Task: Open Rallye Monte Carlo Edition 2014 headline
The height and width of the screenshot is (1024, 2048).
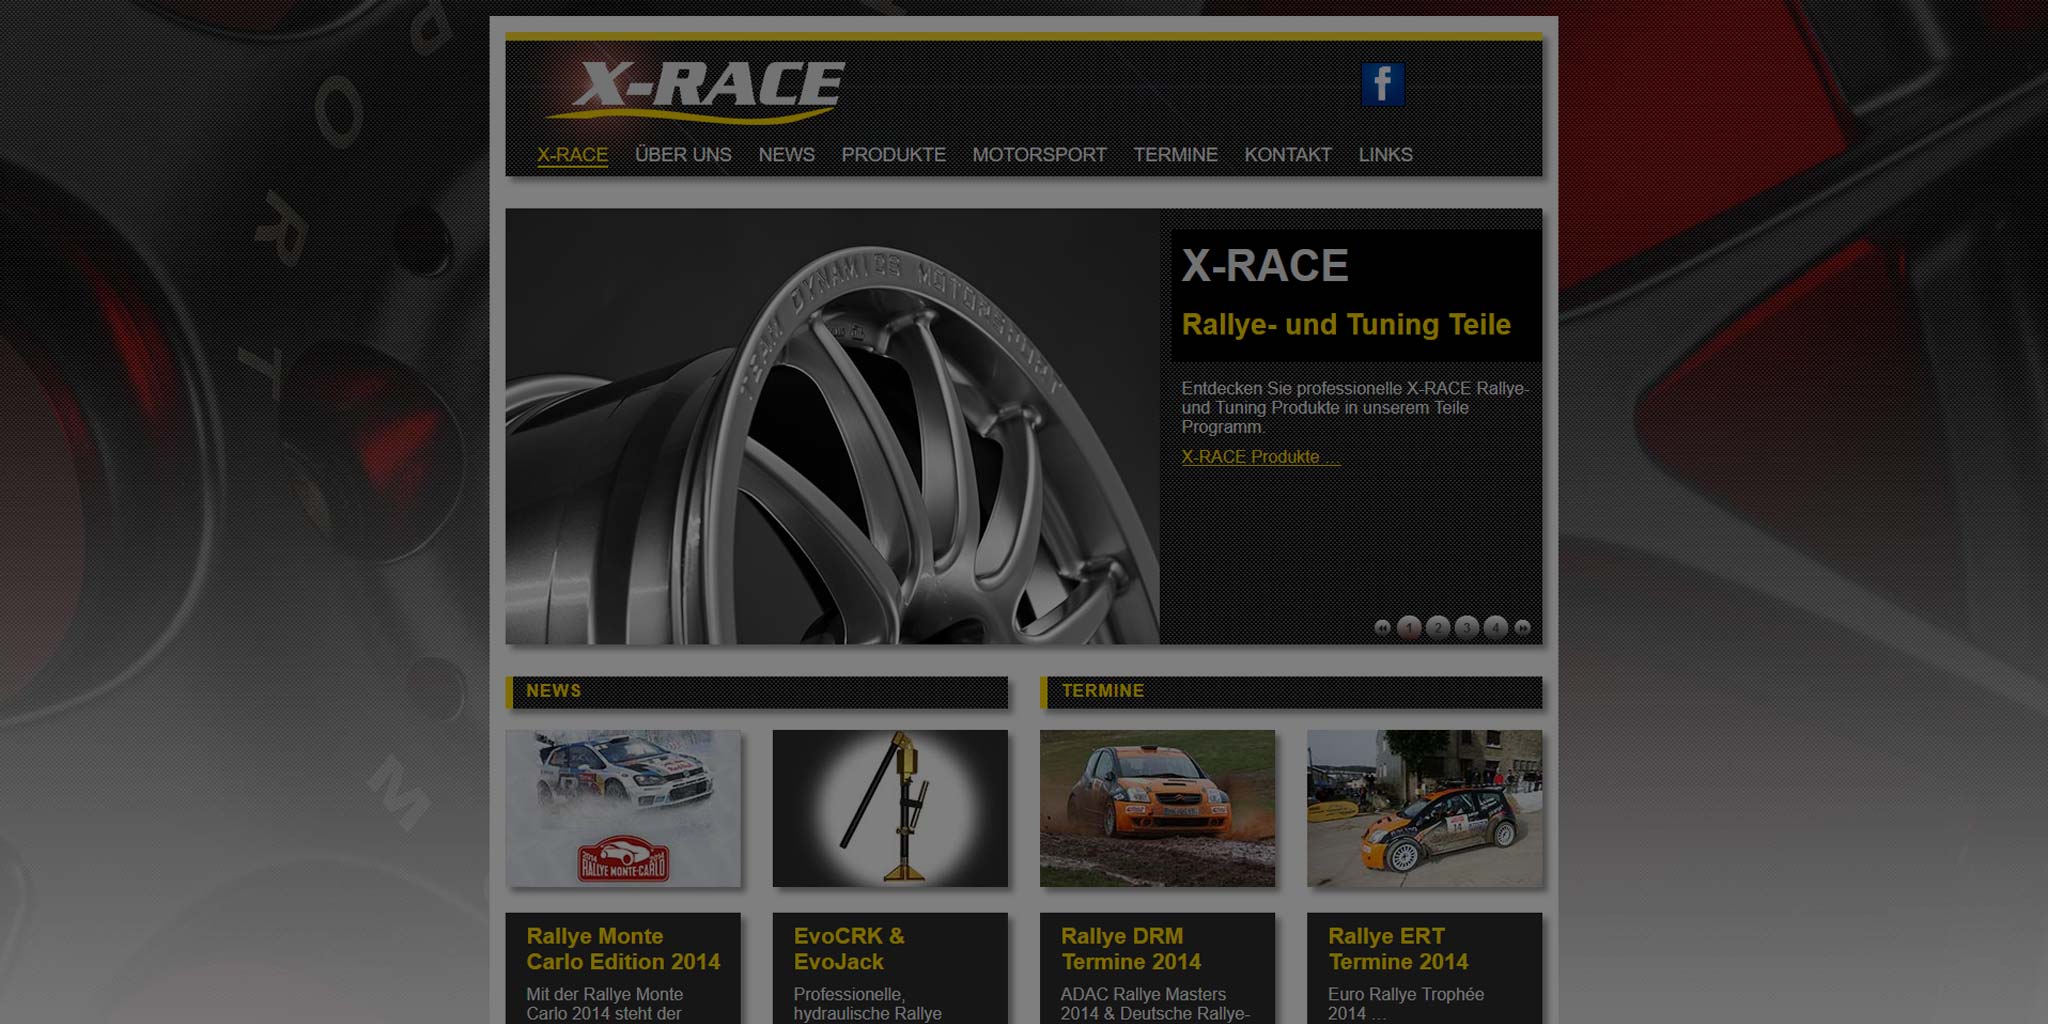Action: (623, 949)
